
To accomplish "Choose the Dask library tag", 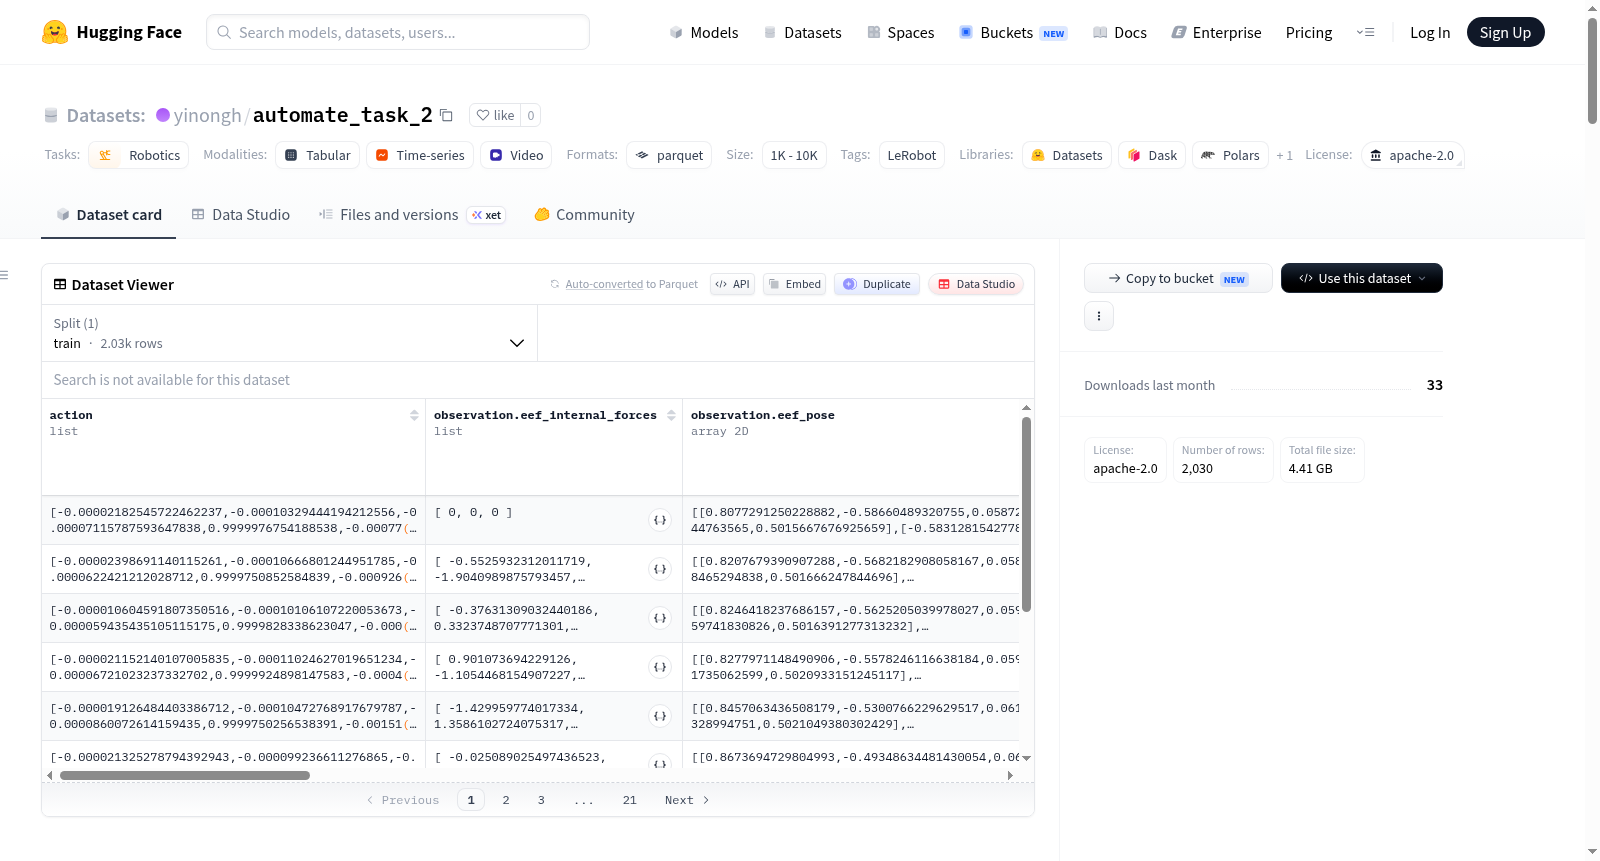I will click(1152, 155).
